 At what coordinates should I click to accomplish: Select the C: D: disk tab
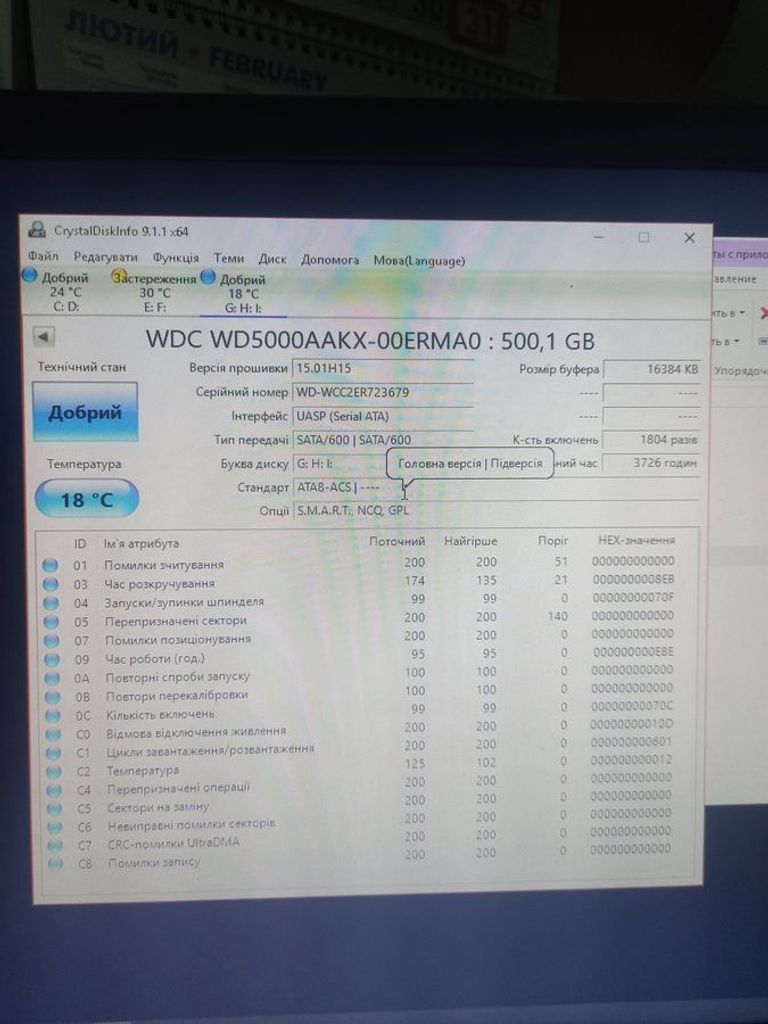tap(65, 291)
